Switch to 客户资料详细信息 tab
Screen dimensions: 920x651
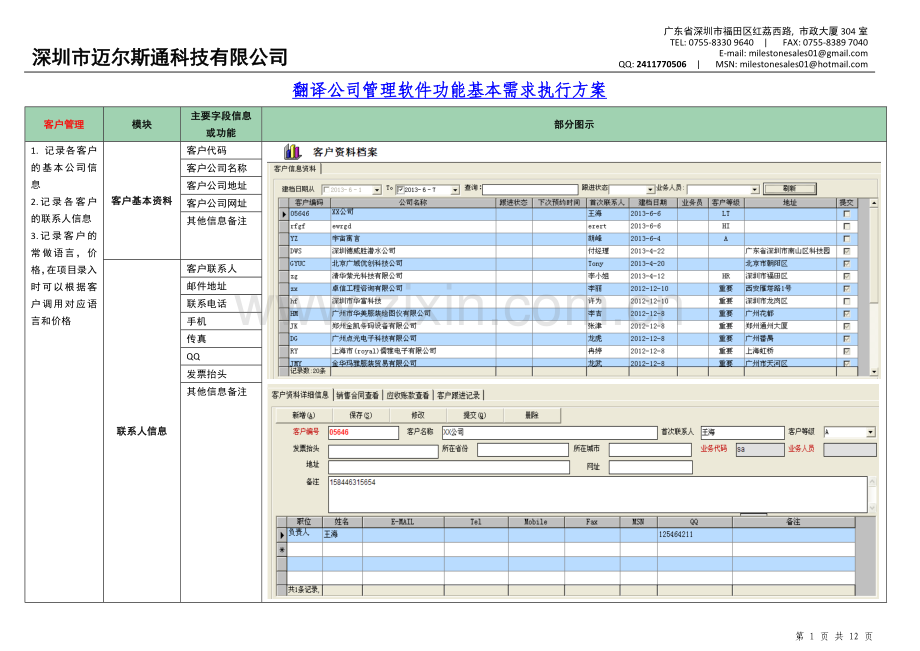[300, 395]
